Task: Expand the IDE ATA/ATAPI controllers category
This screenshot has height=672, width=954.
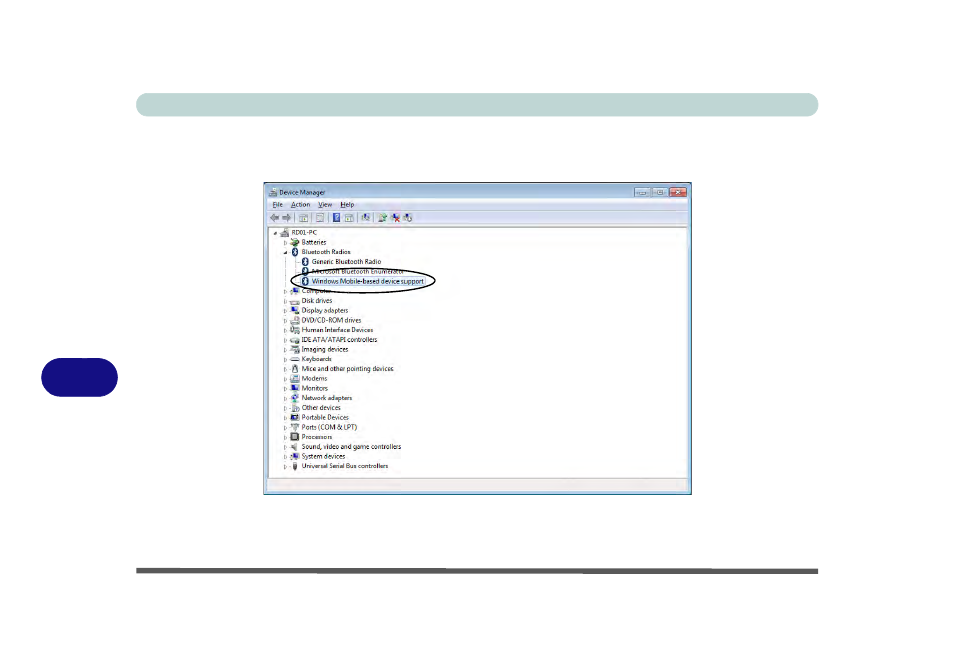Action: click(285, 340)
